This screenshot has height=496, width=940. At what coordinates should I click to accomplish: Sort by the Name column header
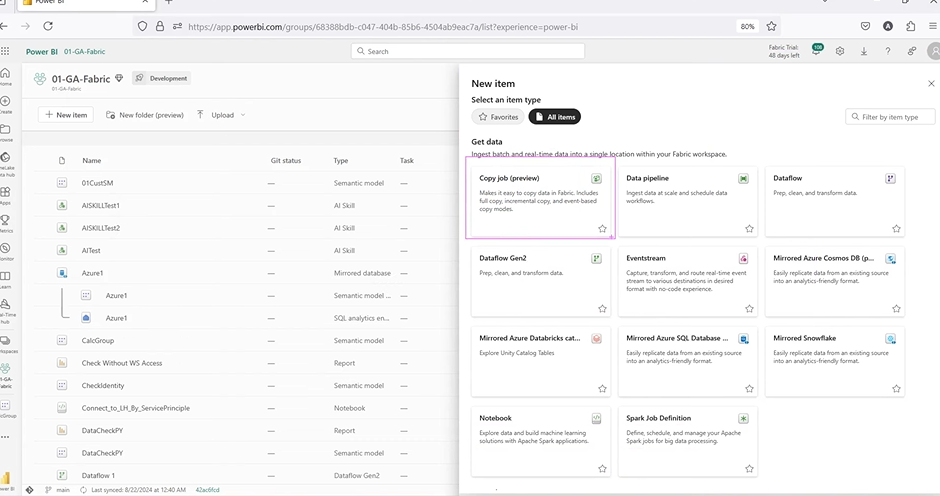[91, 160]
